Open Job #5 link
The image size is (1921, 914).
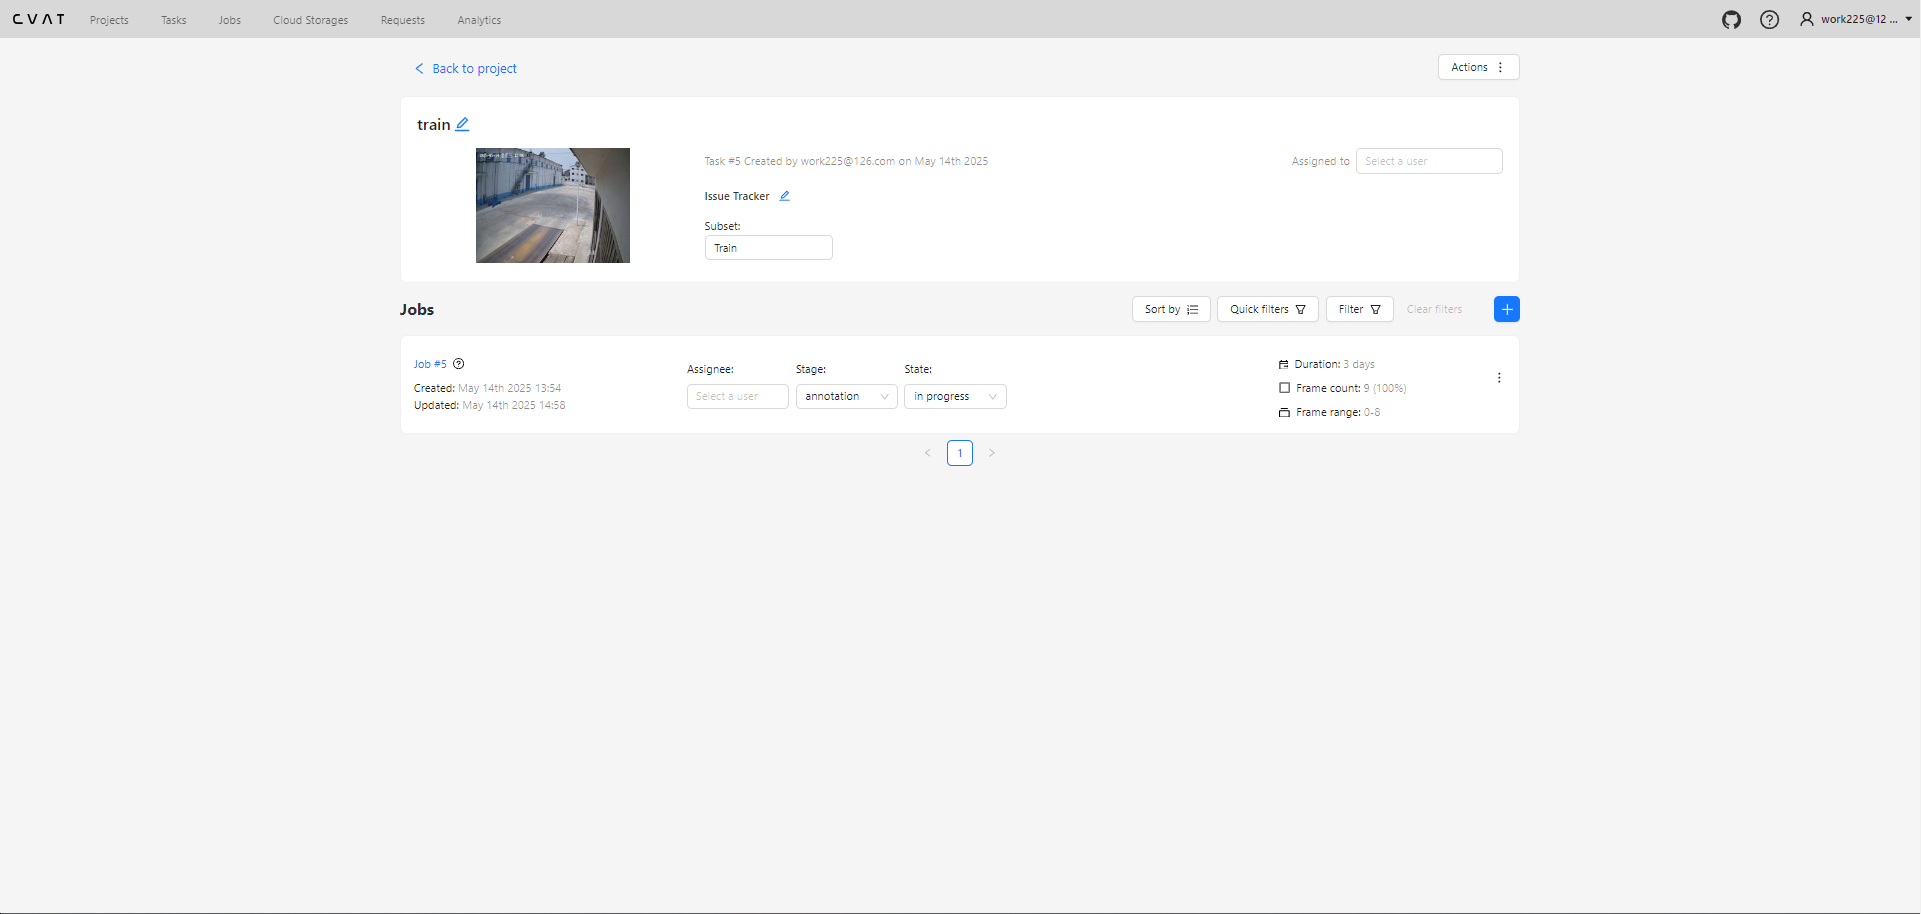[430, 364]
